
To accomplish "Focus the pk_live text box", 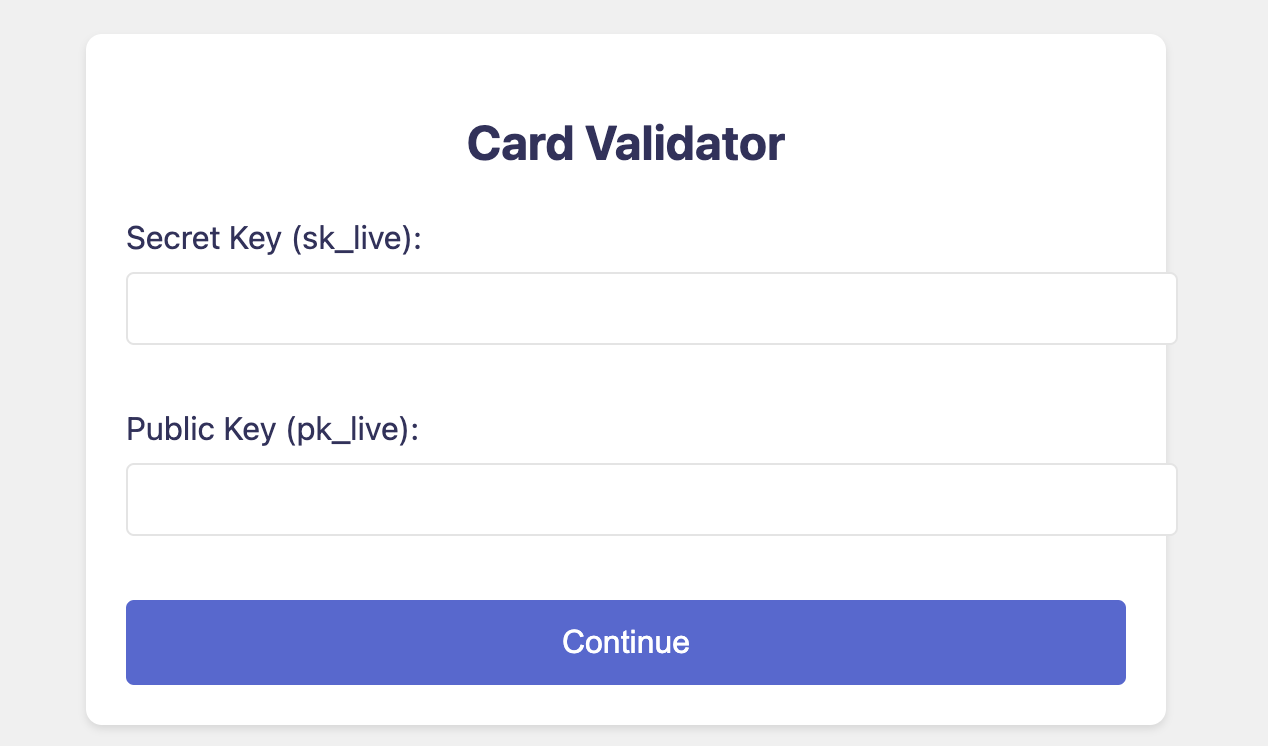I will [650, 499].
